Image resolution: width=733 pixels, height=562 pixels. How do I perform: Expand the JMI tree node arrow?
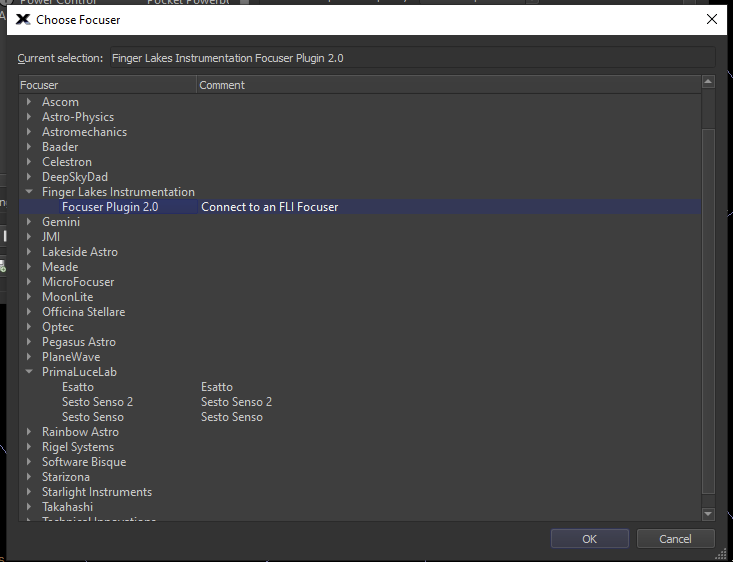click(x=29, y=236)
